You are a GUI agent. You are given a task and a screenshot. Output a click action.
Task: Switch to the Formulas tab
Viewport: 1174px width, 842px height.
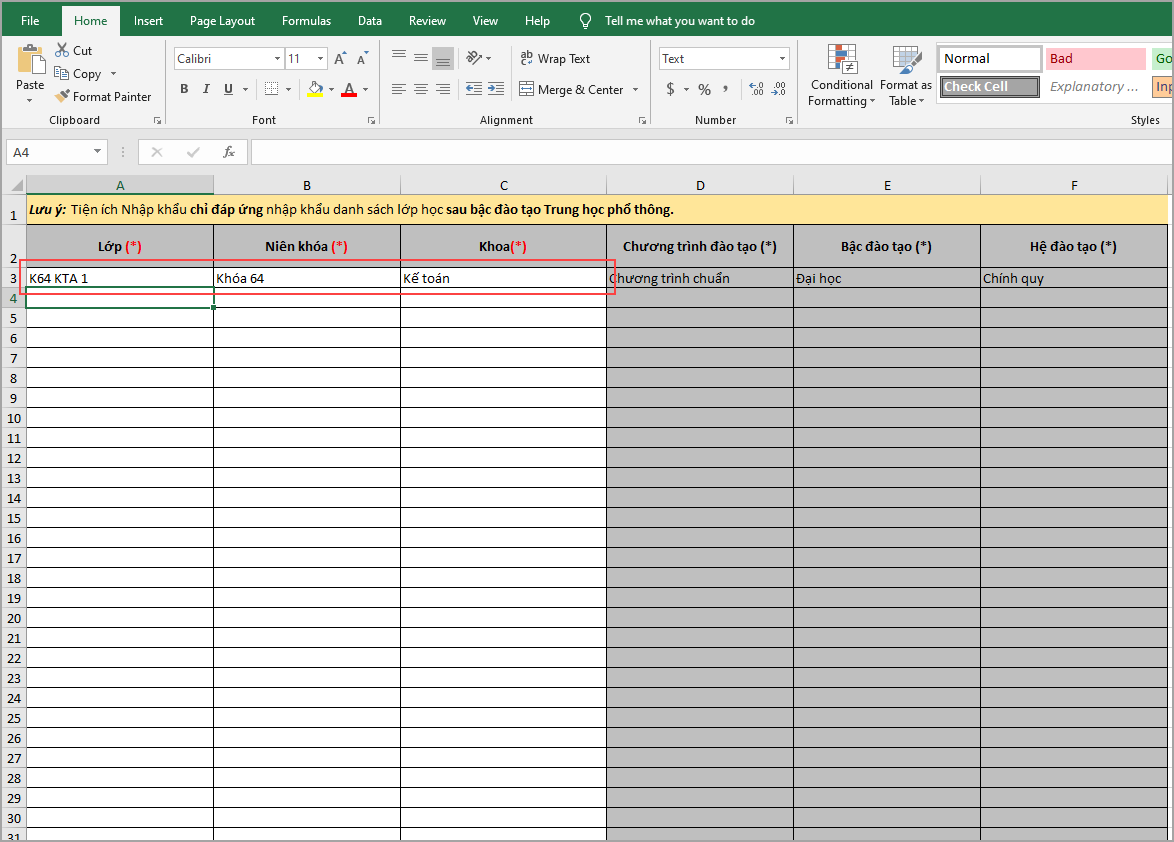tap(306, 21)
